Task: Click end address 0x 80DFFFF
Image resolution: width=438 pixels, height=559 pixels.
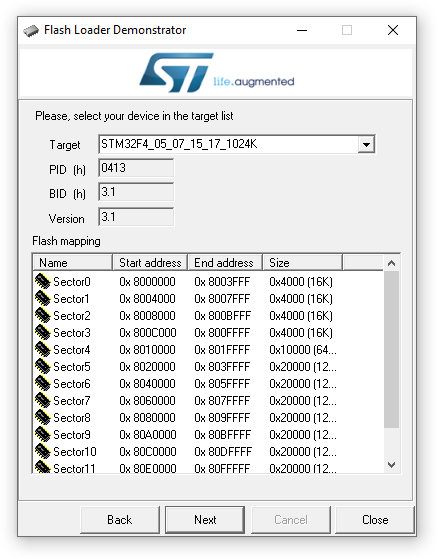Action: 223,452
